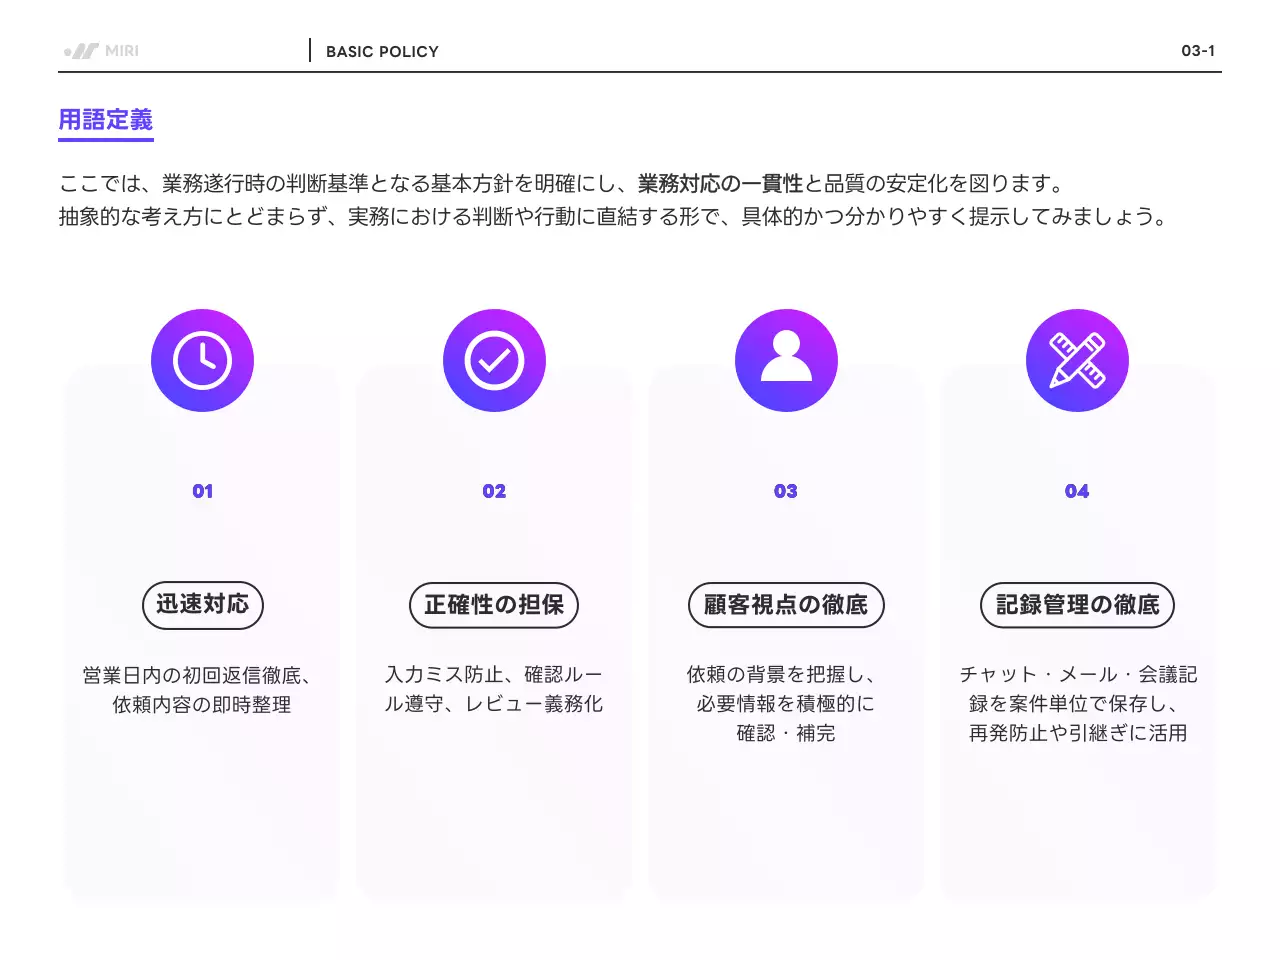Click the MIRI logo in the header
Screen dimensions: 1280x960
103,51
